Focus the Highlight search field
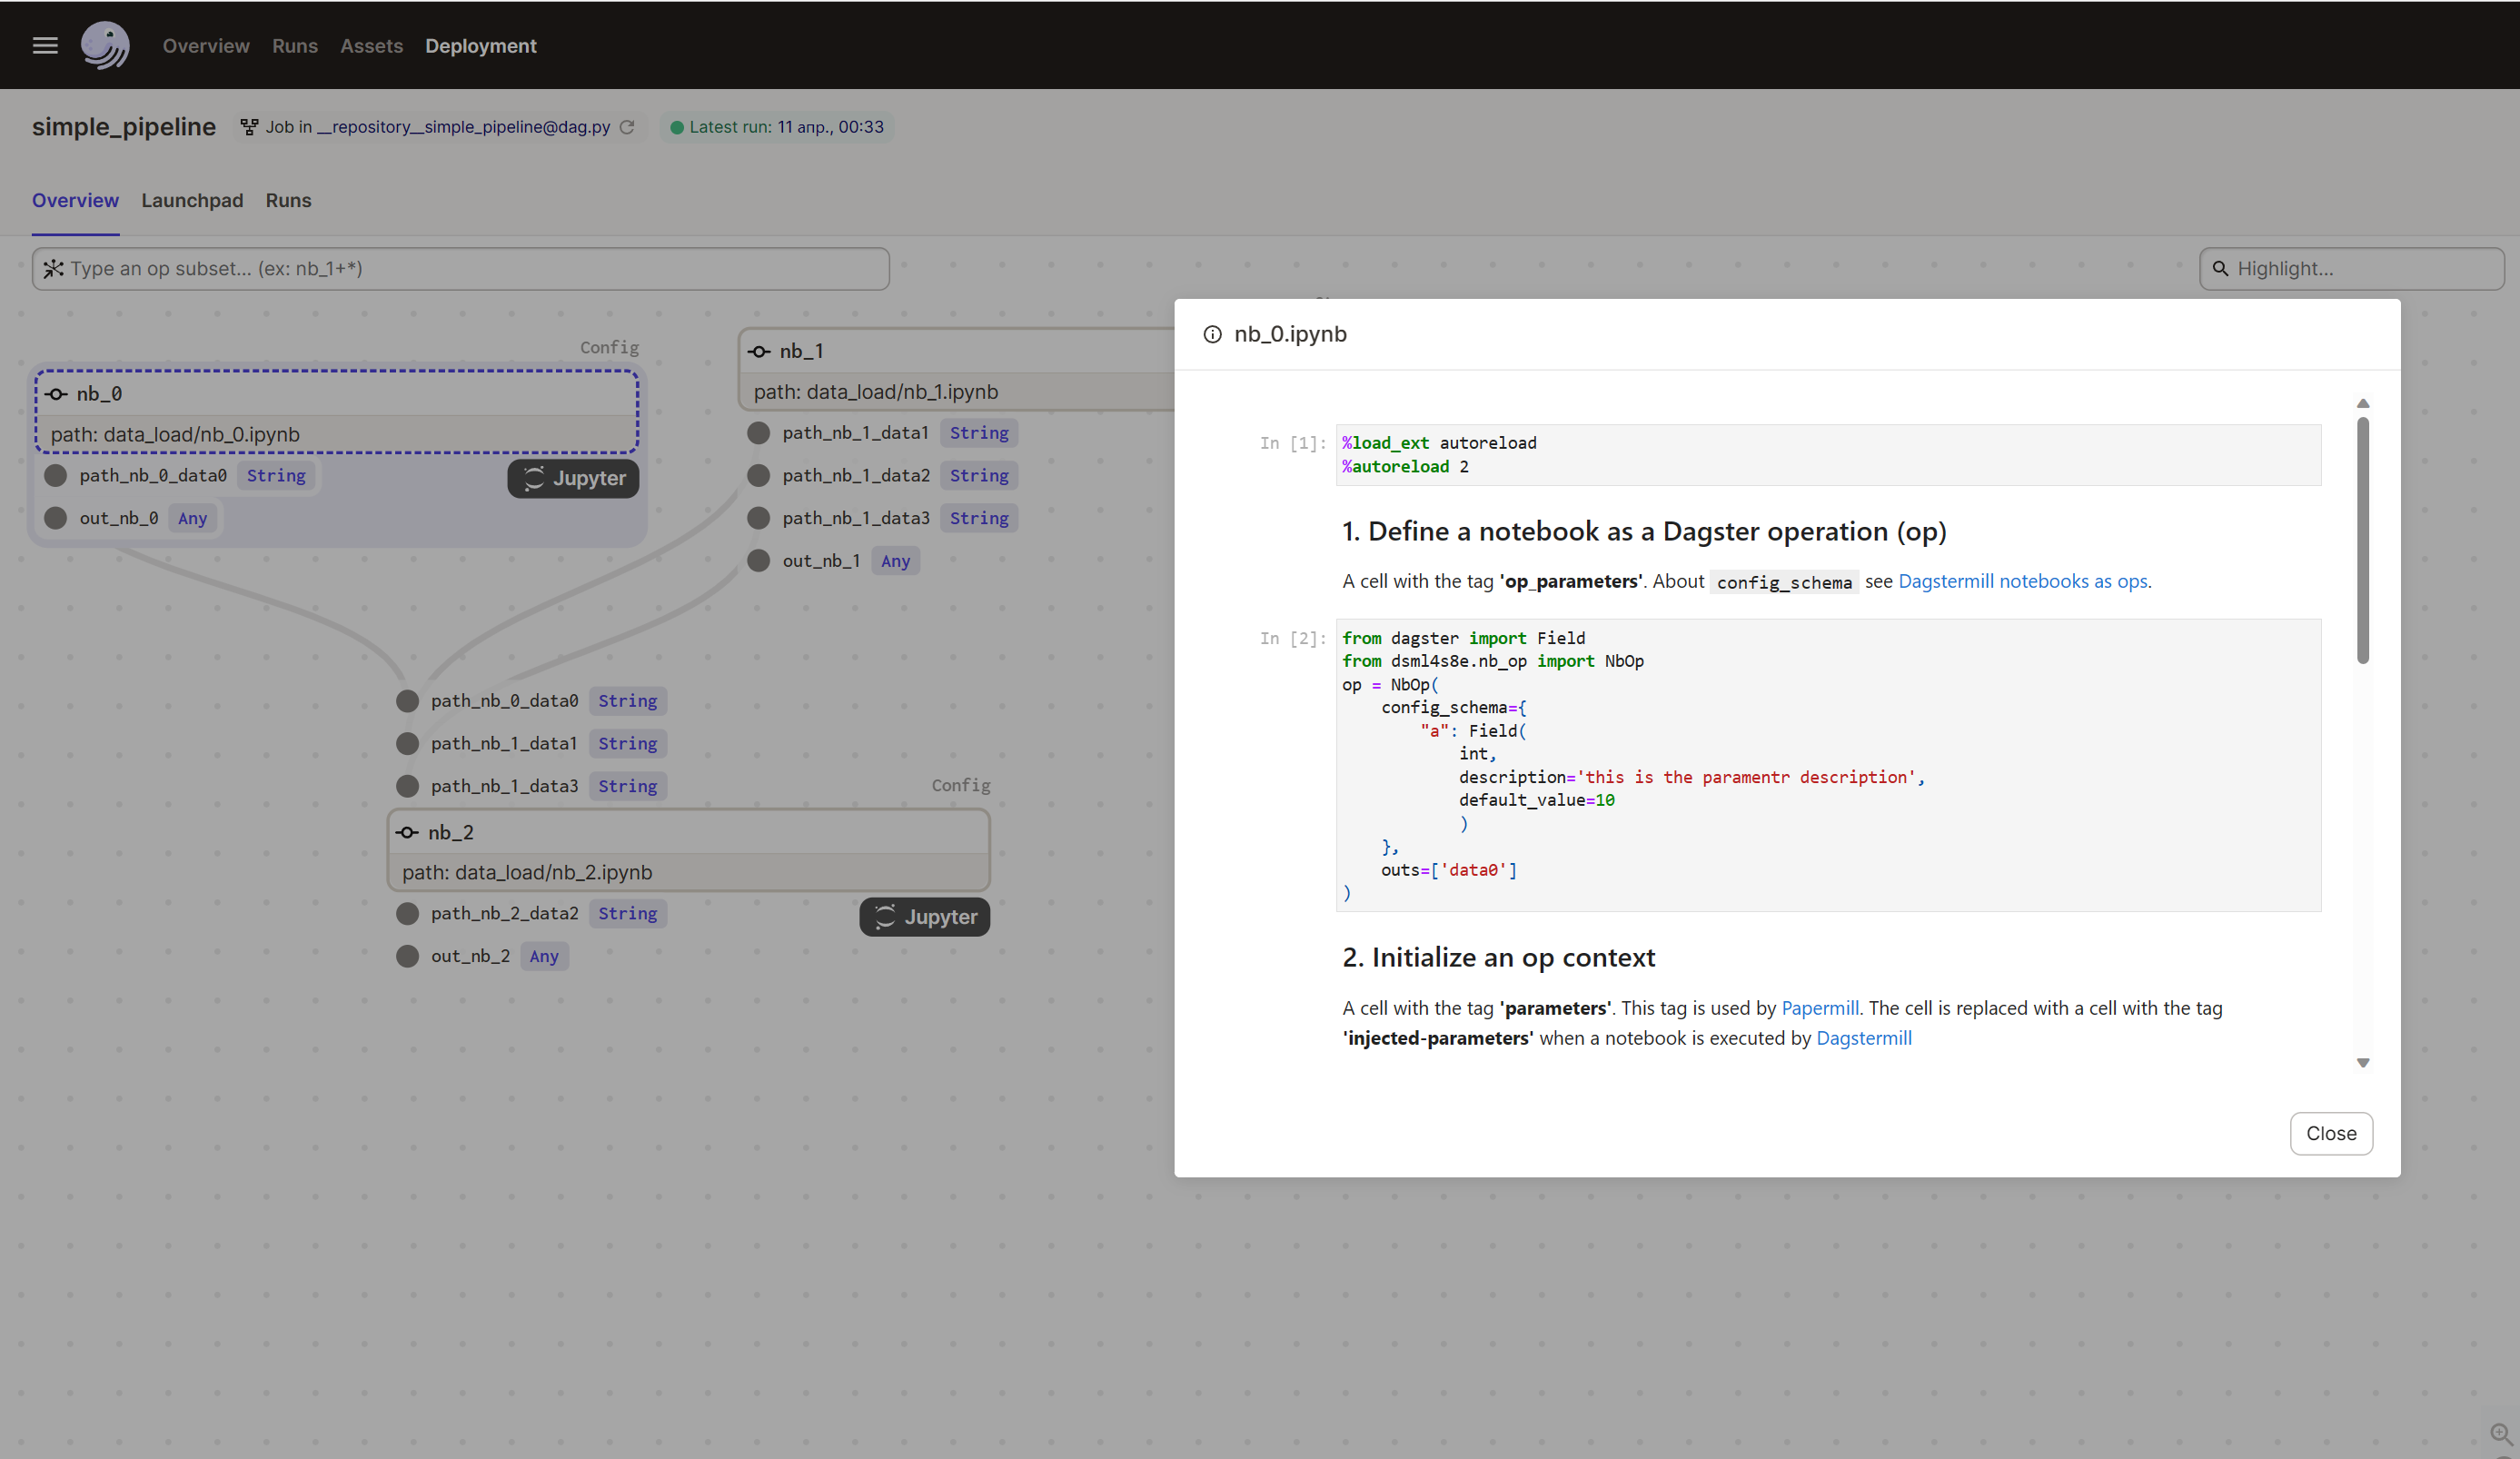This screenshot has width=2520, height=1459. click(x=2351, y=269)
